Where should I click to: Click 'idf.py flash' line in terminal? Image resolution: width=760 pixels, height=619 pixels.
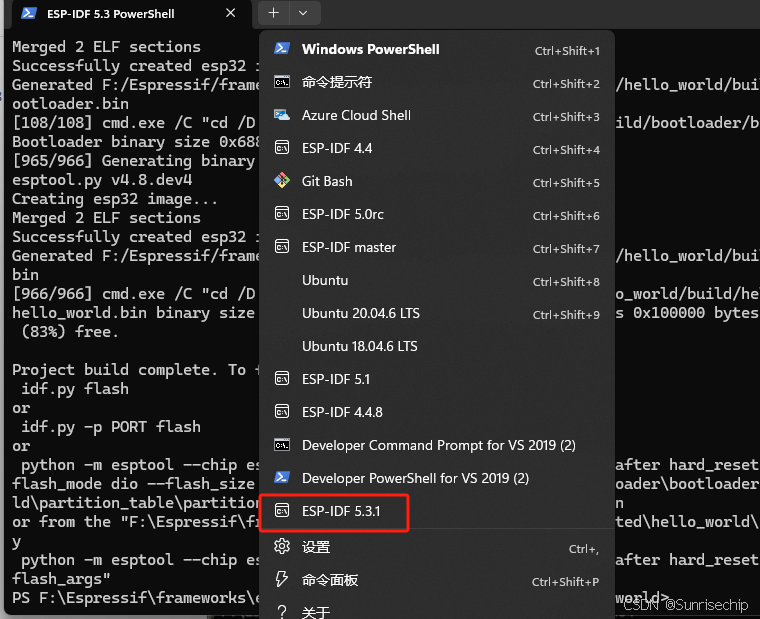click(x=75, y=389)
